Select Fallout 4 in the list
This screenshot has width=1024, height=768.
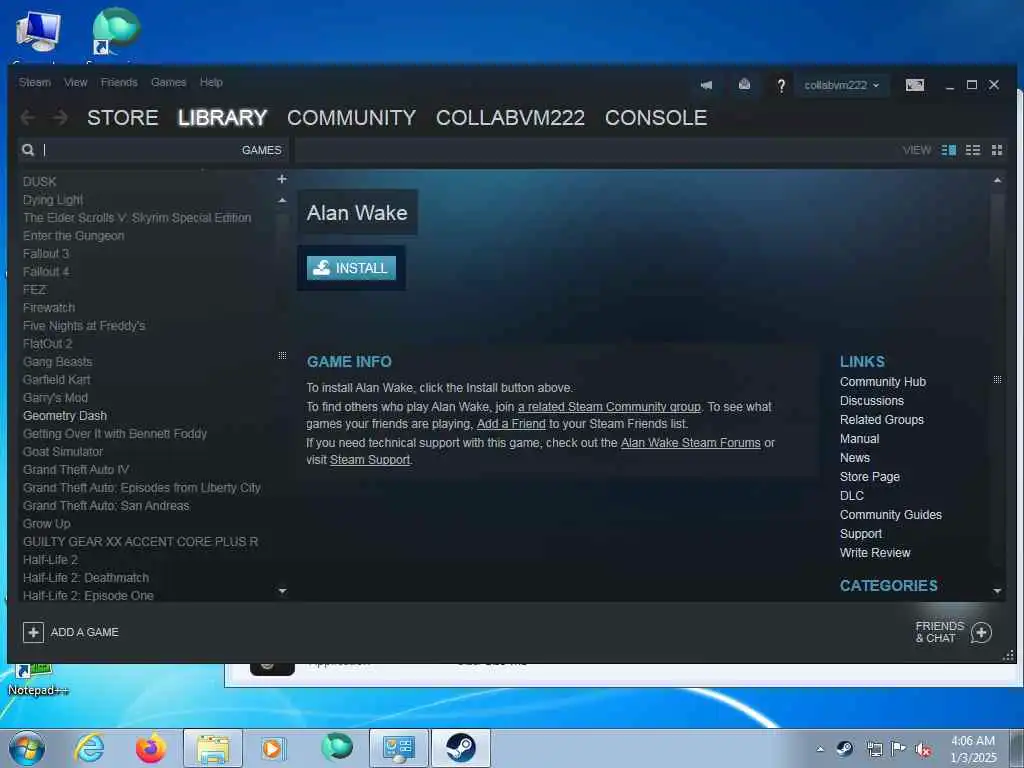46,272
